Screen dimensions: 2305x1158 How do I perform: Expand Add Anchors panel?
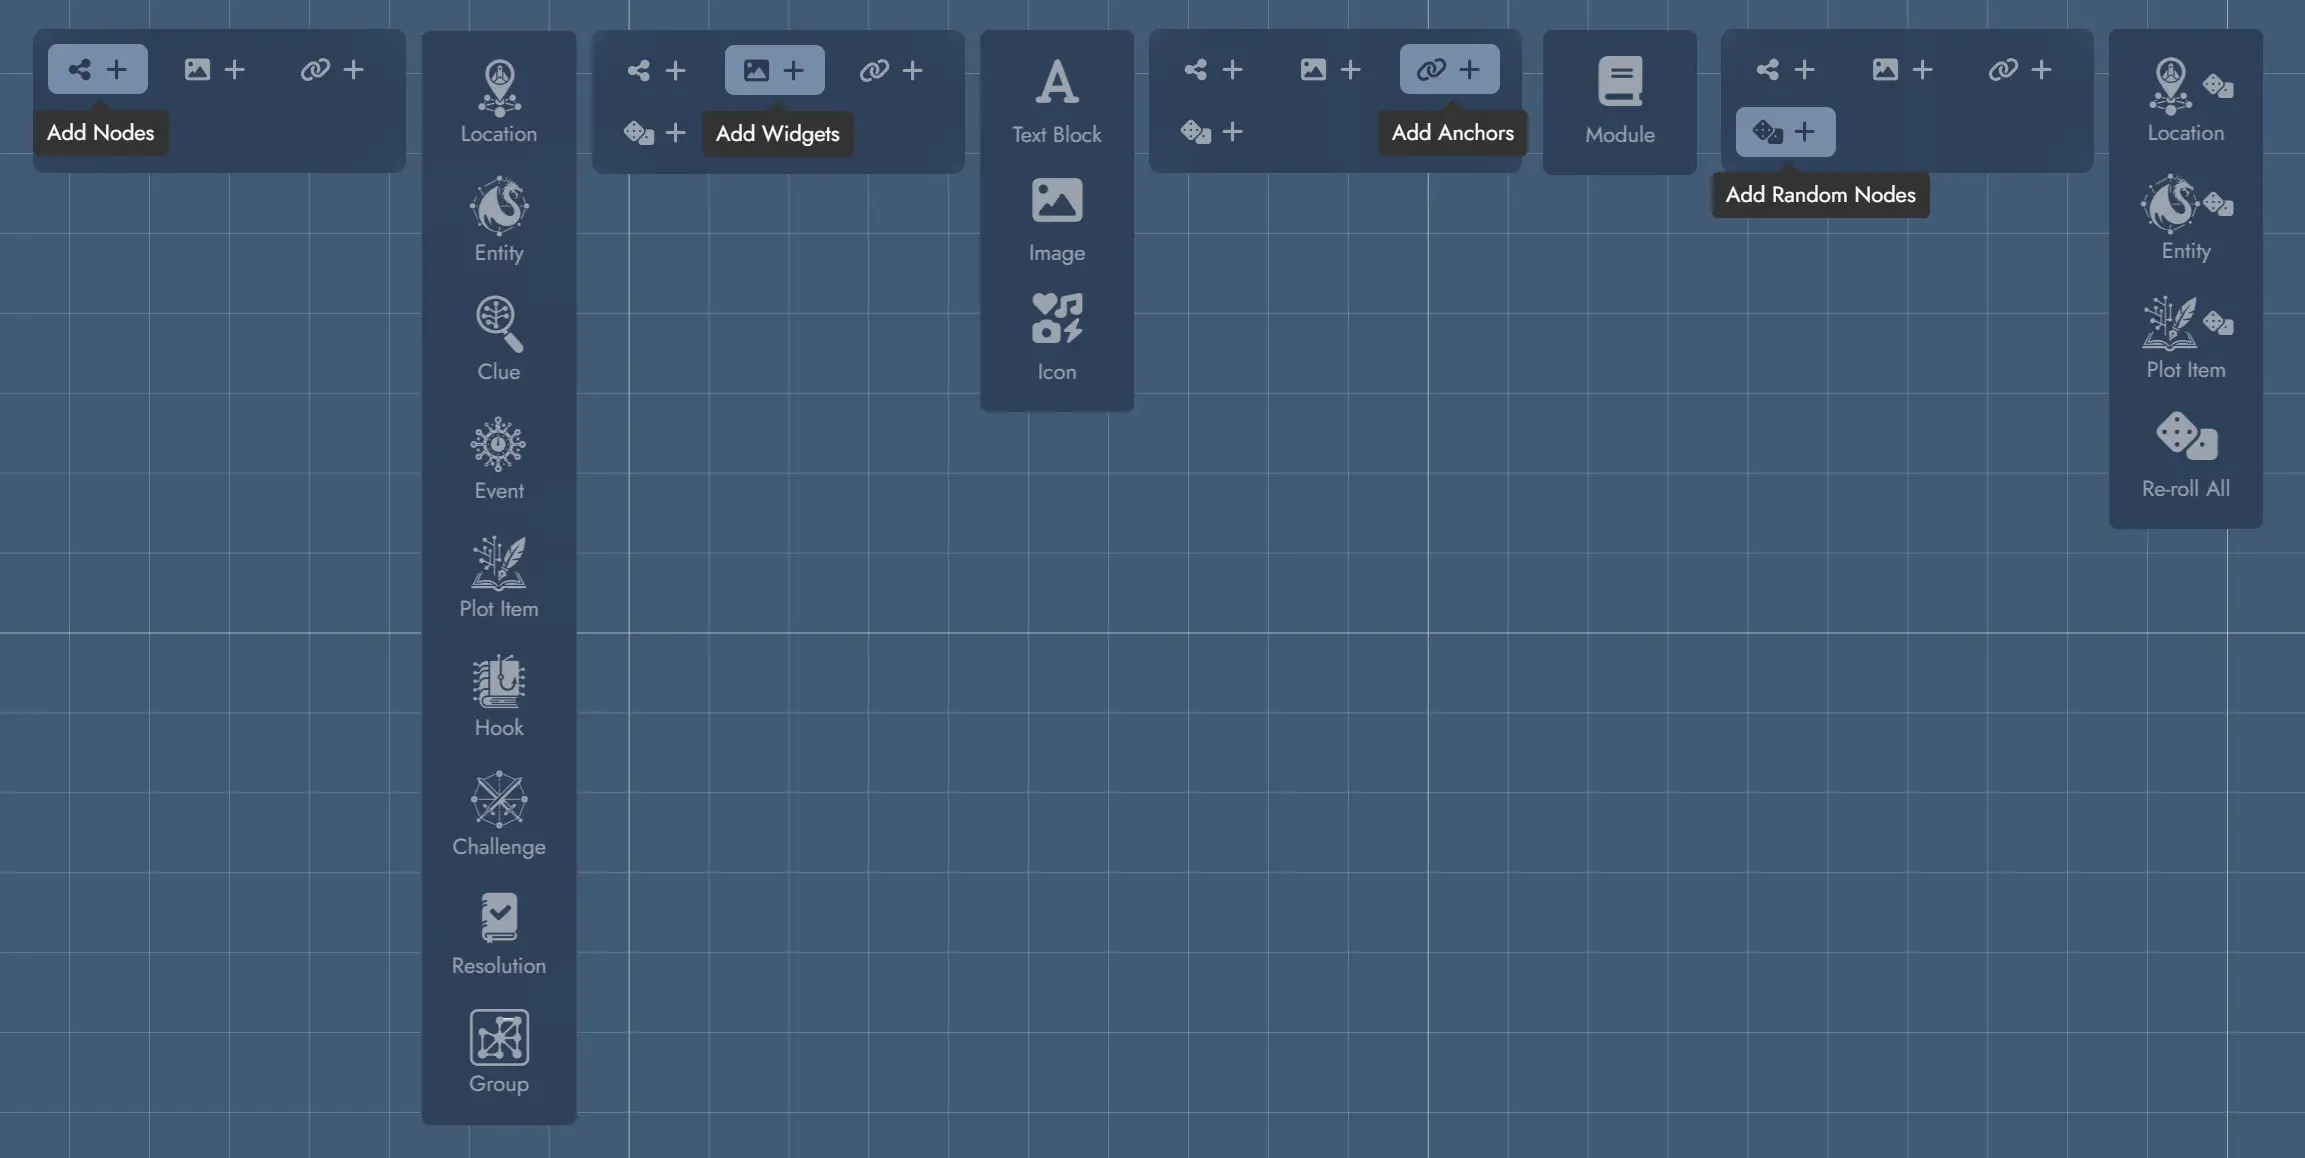pos(1449,68)
